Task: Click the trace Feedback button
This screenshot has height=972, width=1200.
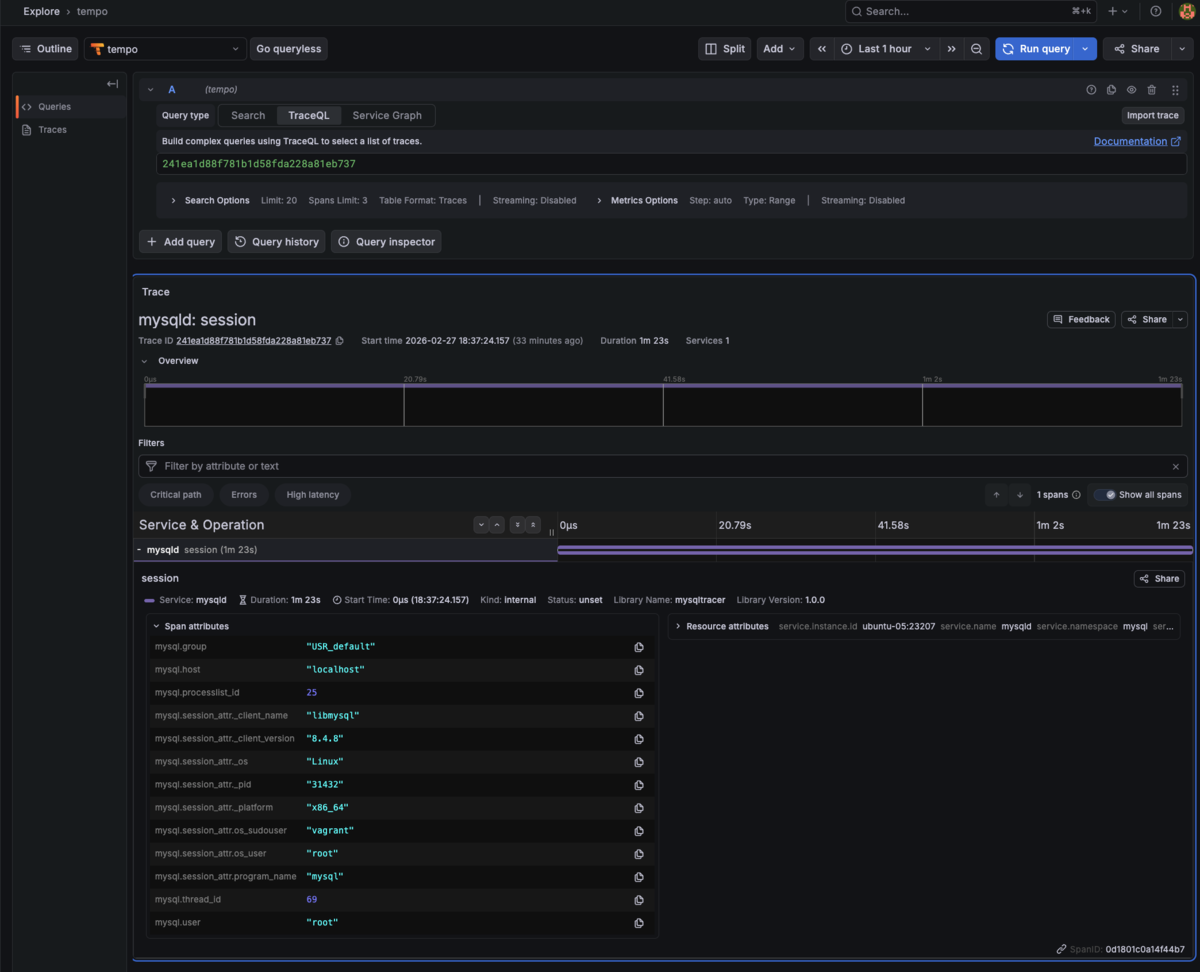Action: coord(1081,320)
